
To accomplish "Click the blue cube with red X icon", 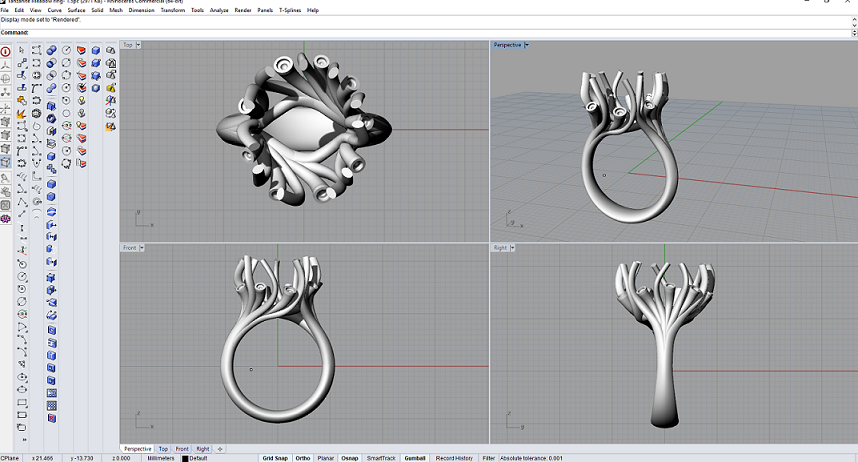I will pos(51,418).
